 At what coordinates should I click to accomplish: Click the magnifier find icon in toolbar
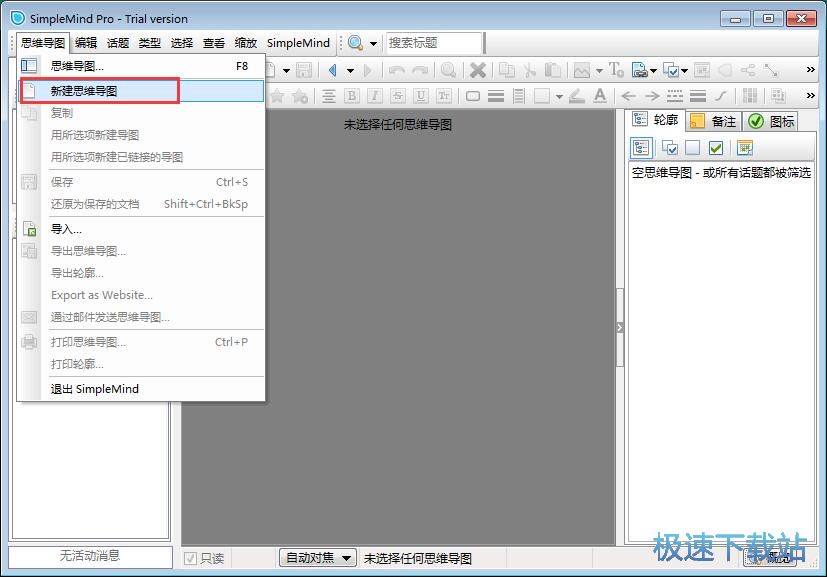448,70
